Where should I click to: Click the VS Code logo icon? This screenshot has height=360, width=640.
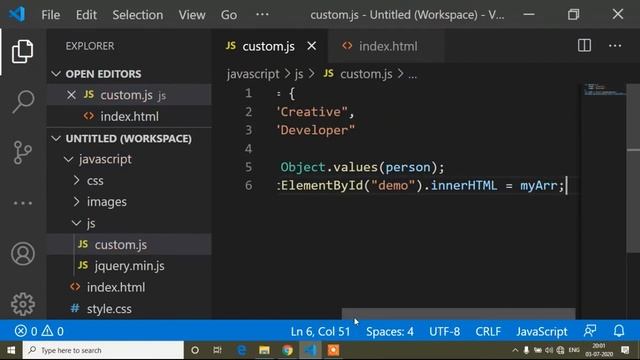click(x=17, y=15)
